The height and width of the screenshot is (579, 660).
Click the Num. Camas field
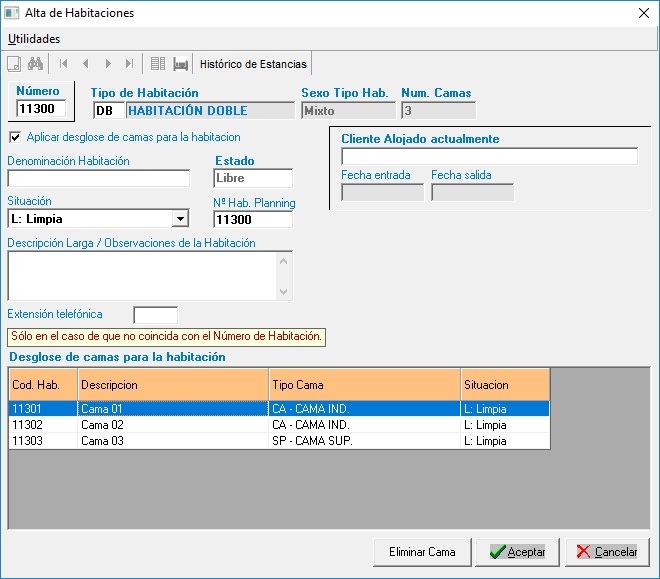[x=439, y=111]
